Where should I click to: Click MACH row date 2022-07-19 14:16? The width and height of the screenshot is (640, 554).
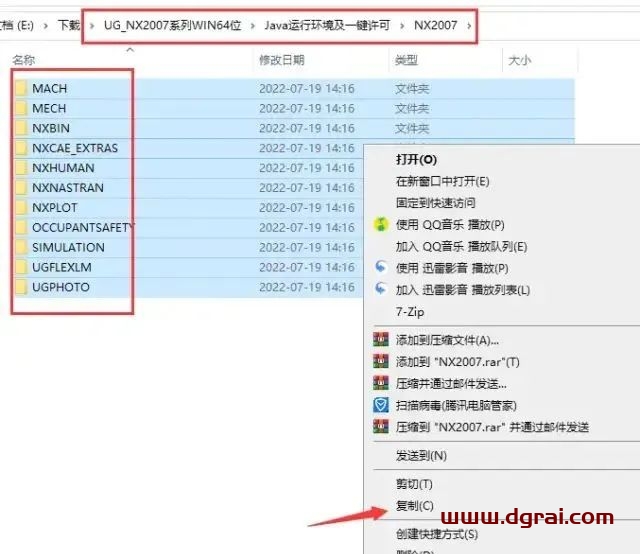click(307, 89)
